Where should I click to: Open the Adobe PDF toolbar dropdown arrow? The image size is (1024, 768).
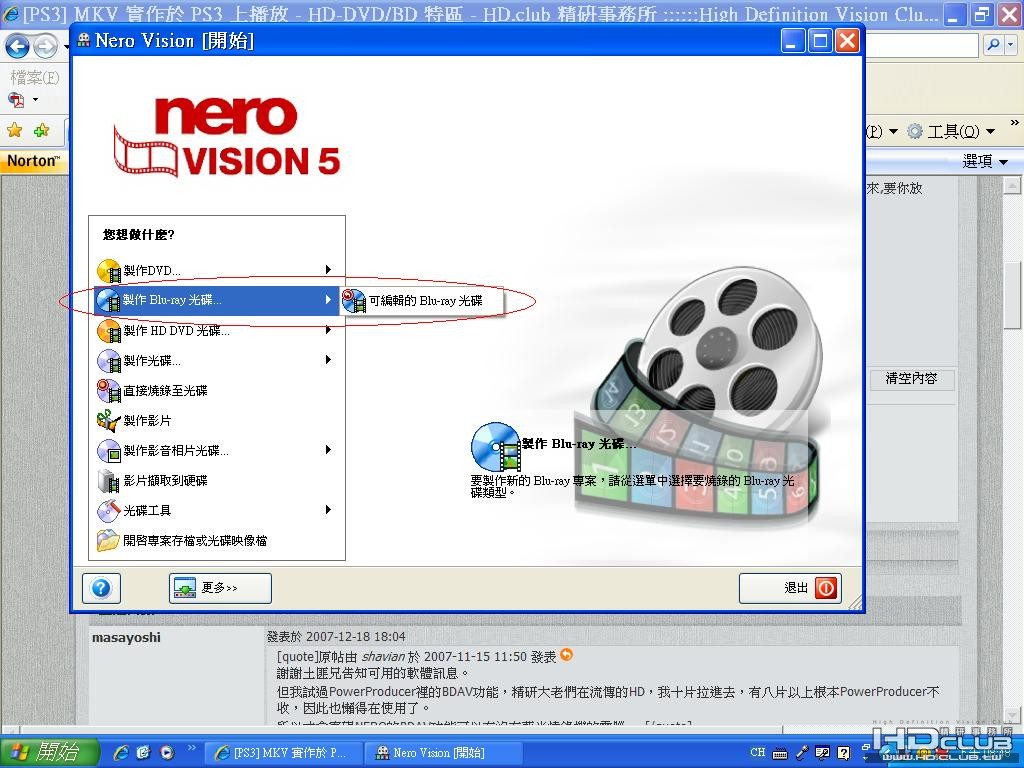pos(35,100)
